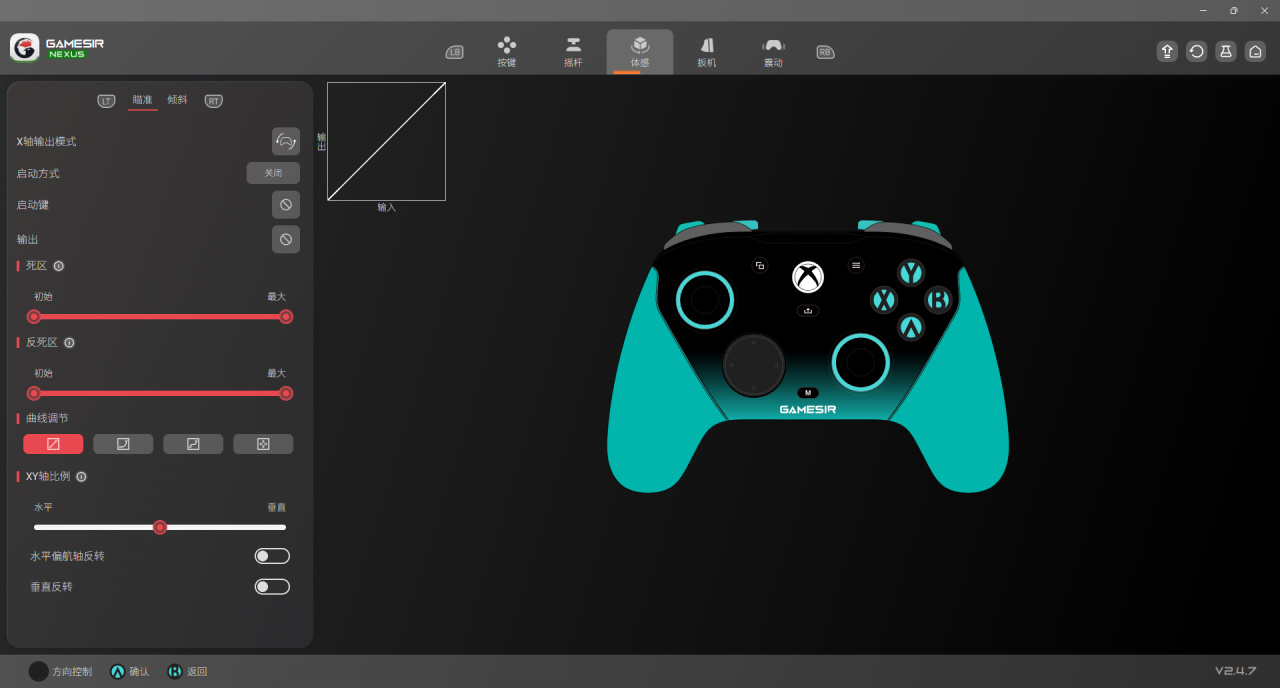This screenshot has width=1280, height=688.
Task: Open the 震动 (vibration) tab
Action: 773,52
